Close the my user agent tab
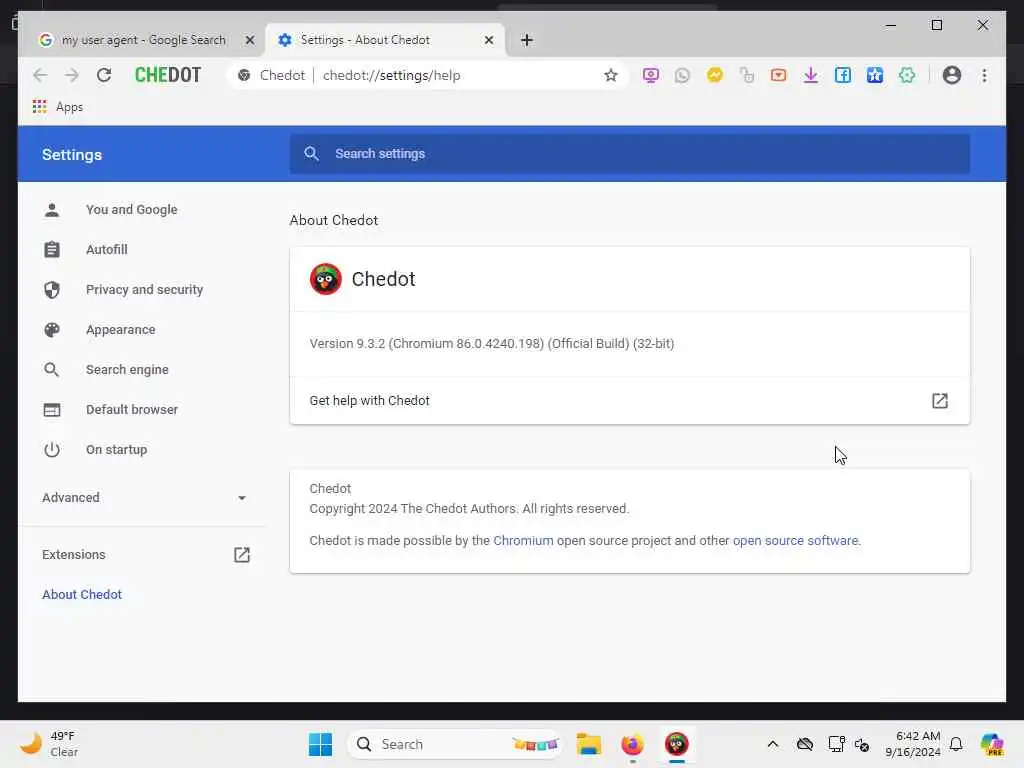The image size is (1024, 768). point(249,40)
